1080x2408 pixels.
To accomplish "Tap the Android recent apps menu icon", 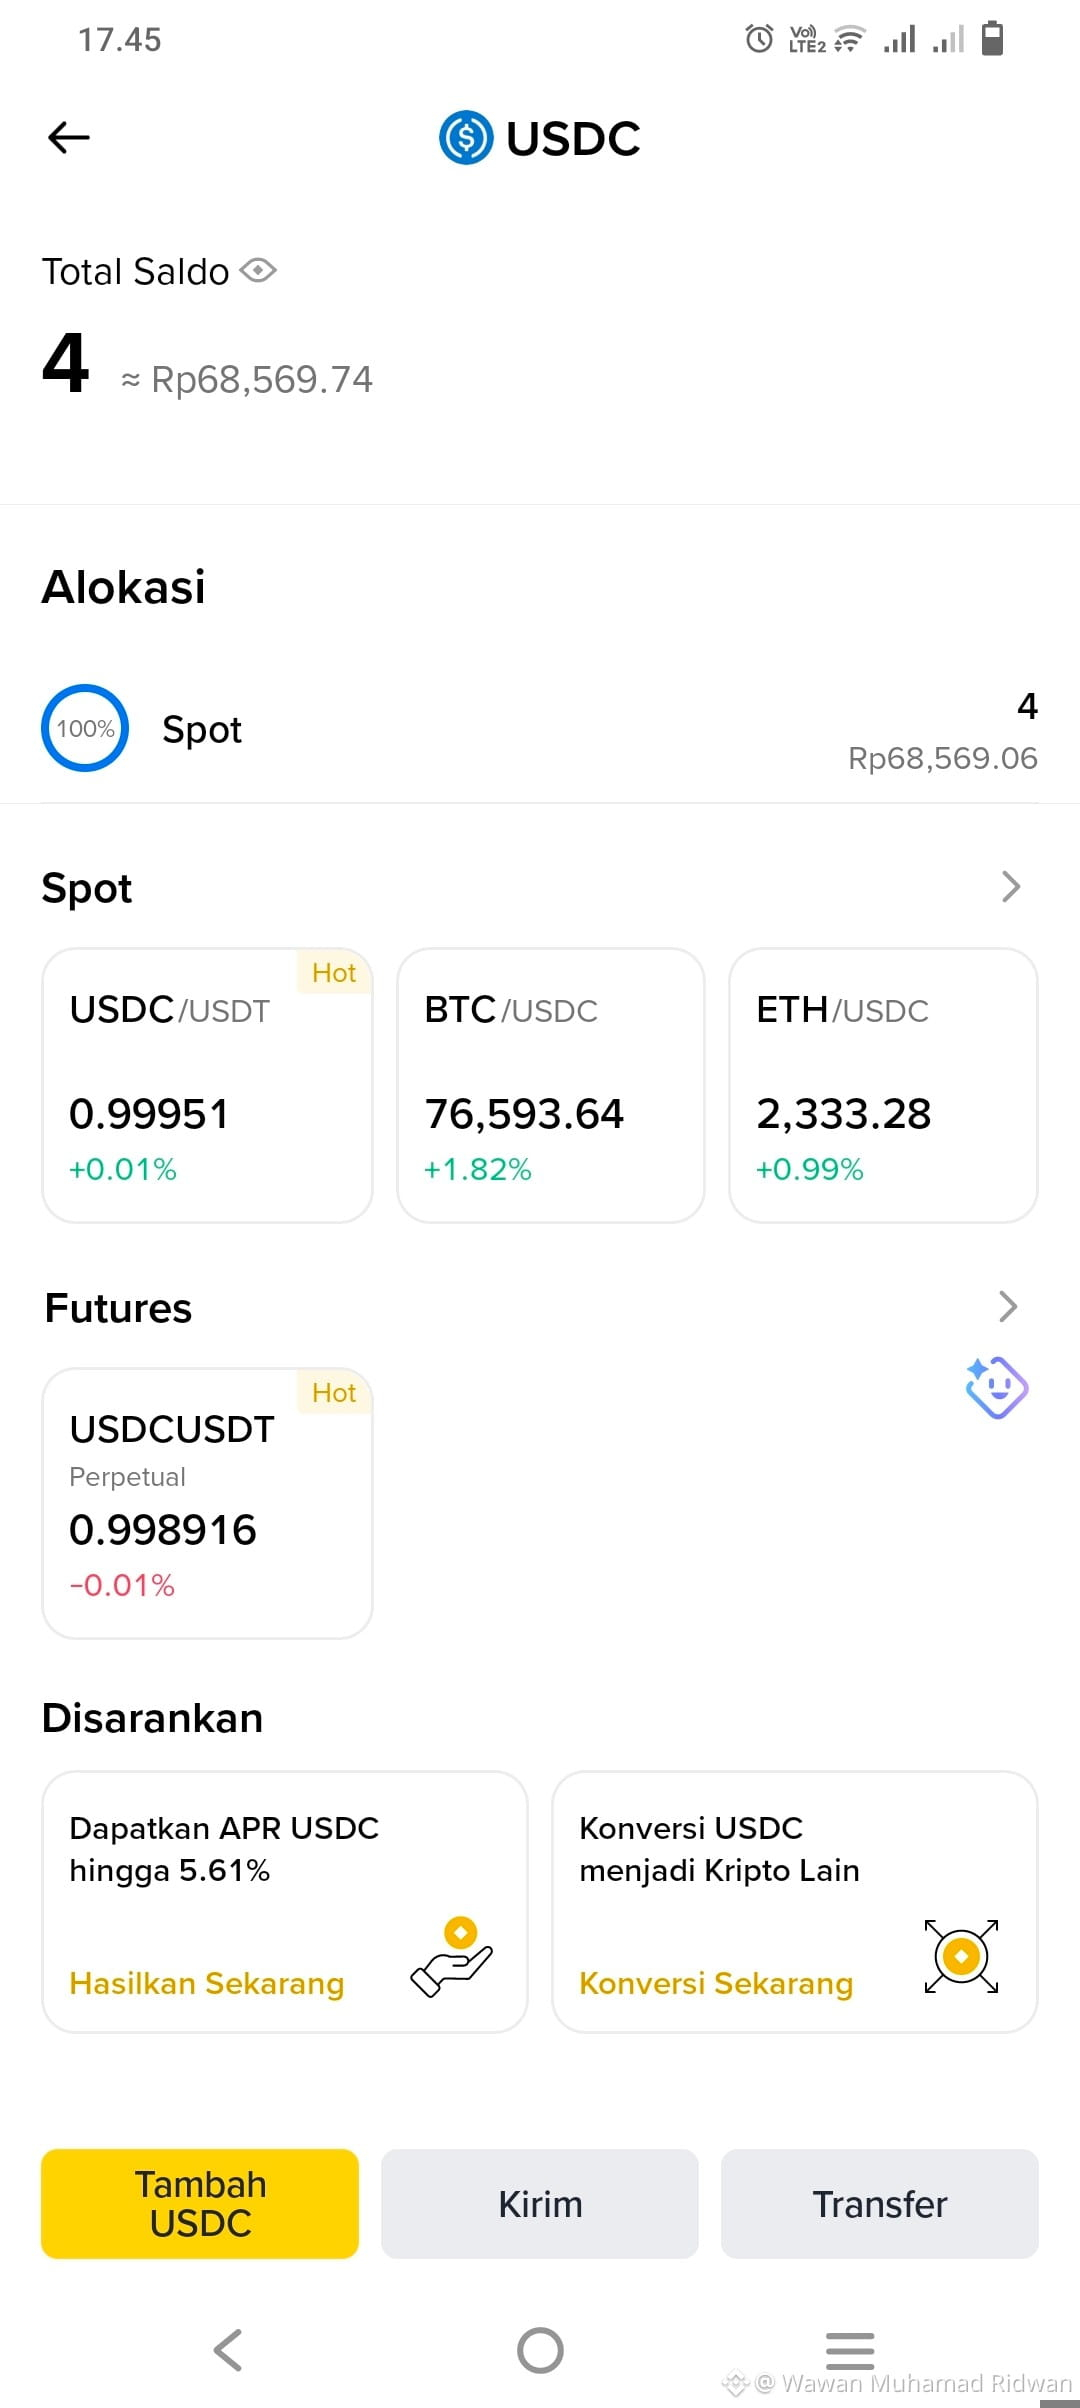I will coord(850,2350).
